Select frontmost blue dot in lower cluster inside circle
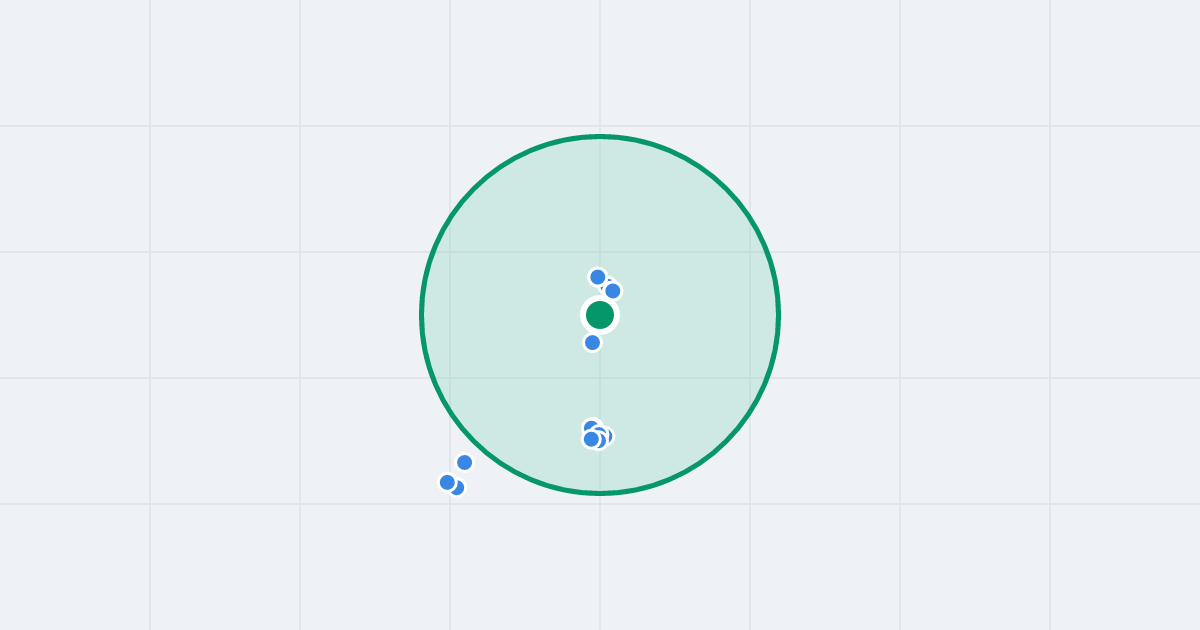Screen dimensions: 1200x630 [592, 439]
